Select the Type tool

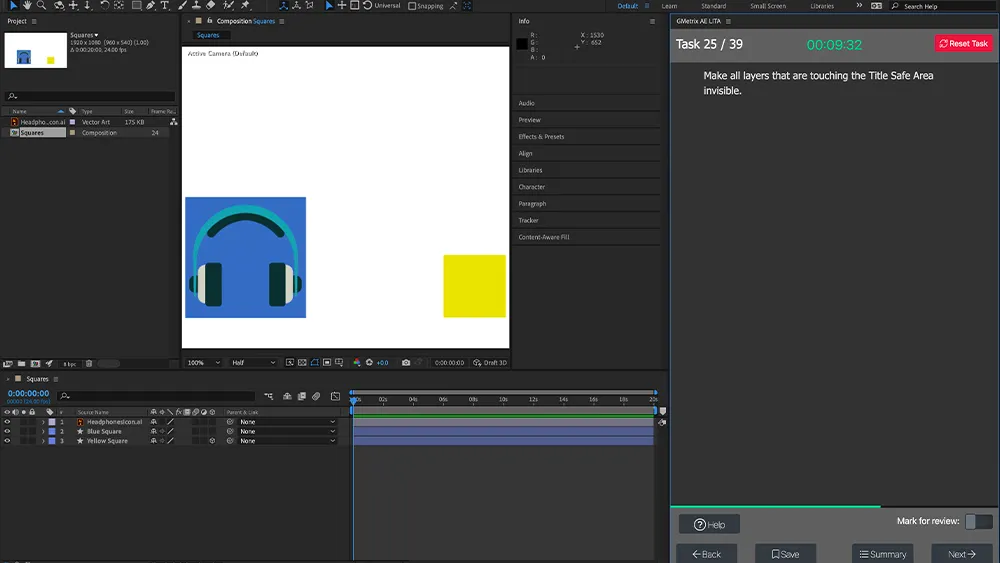pos(165,5)
